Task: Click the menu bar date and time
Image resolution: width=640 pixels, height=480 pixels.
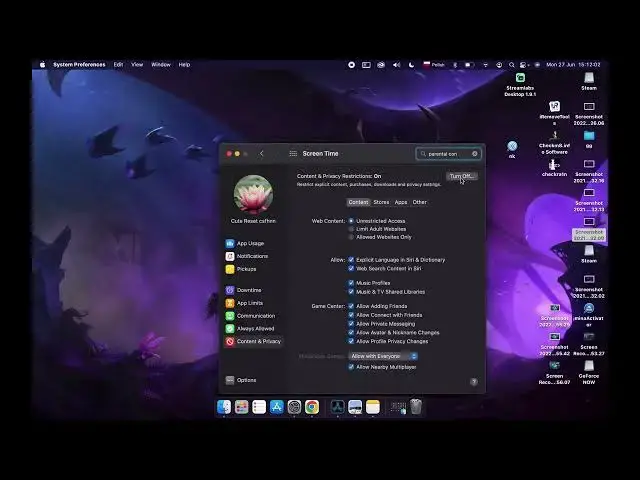Action: (573, 64)
